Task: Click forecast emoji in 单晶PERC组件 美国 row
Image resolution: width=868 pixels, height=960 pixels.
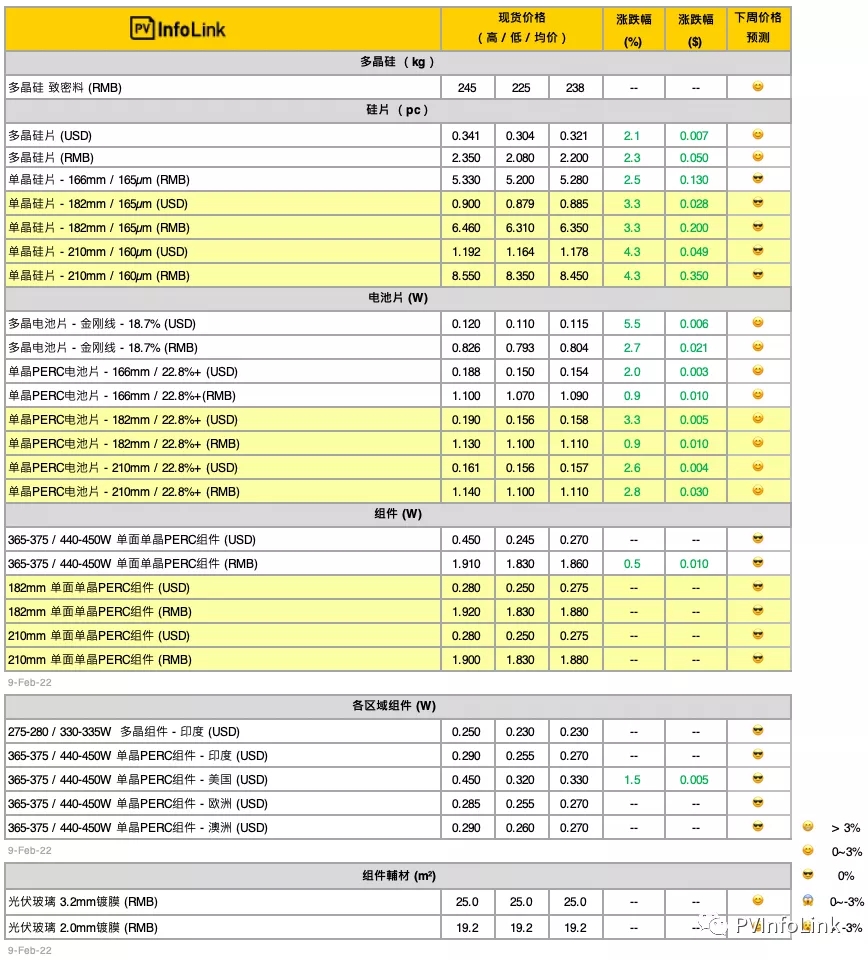Action: click(x=758, y=779)
